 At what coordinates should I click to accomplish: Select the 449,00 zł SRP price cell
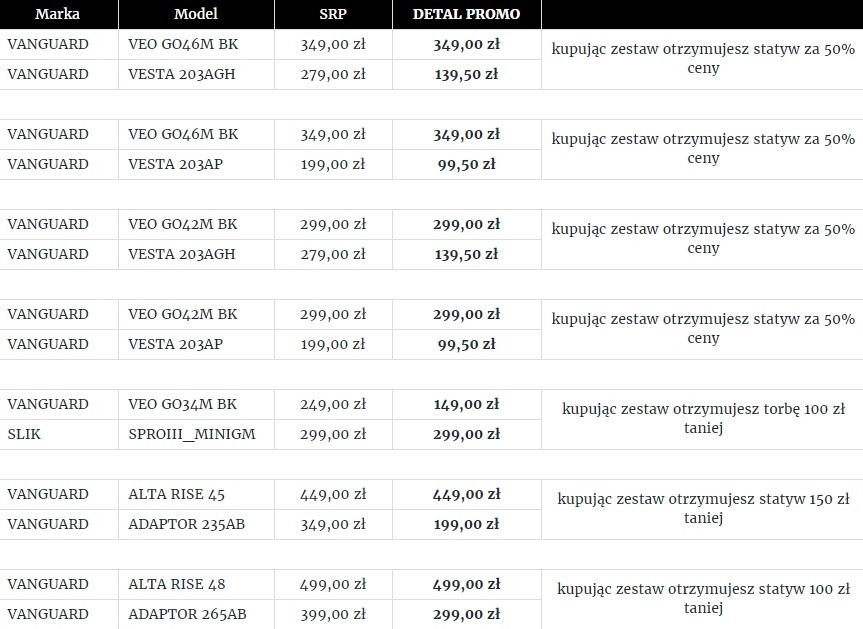click(334, 494)
